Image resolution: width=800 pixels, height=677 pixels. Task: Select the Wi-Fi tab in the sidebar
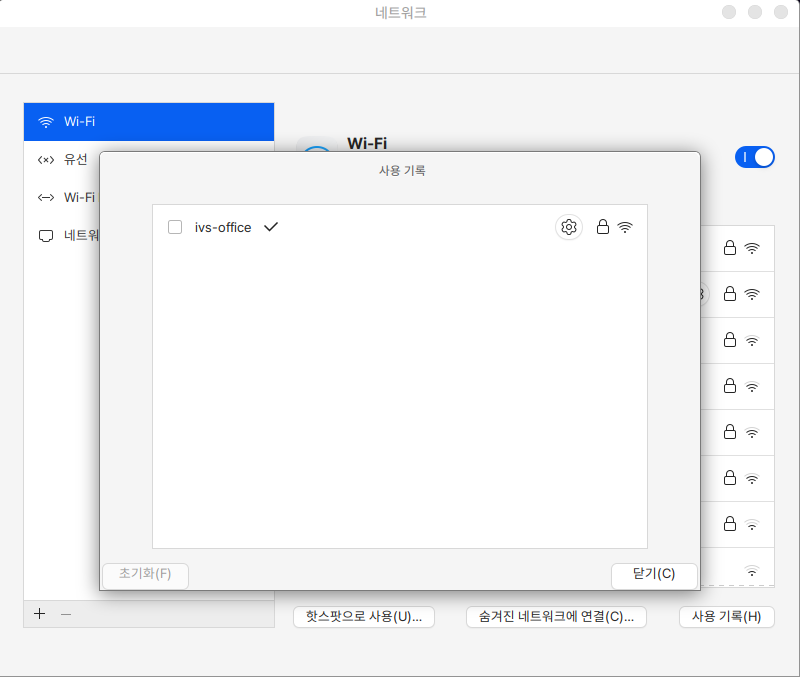[x=148, y=122]
